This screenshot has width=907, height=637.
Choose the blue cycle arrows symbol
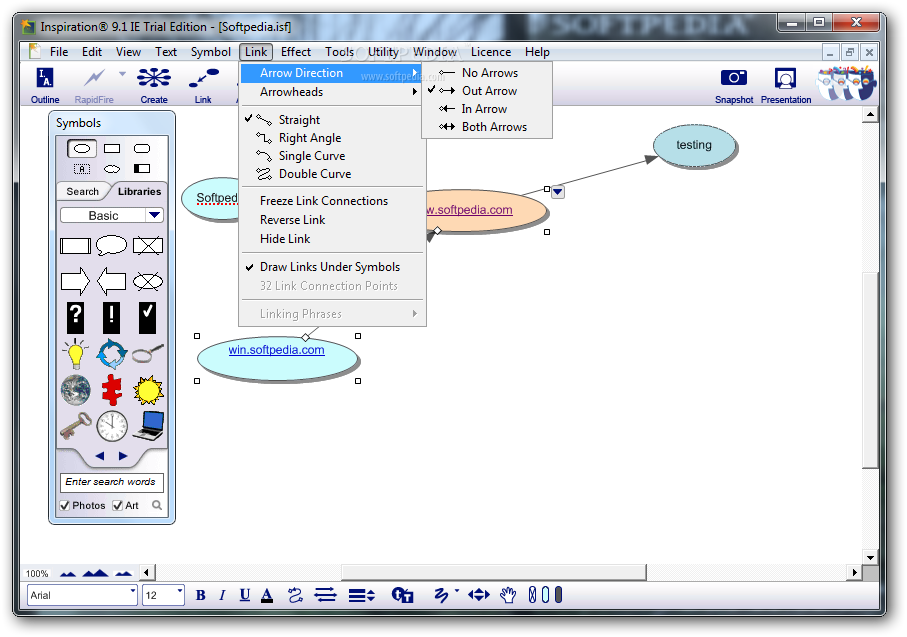click(x=112, y=354)
